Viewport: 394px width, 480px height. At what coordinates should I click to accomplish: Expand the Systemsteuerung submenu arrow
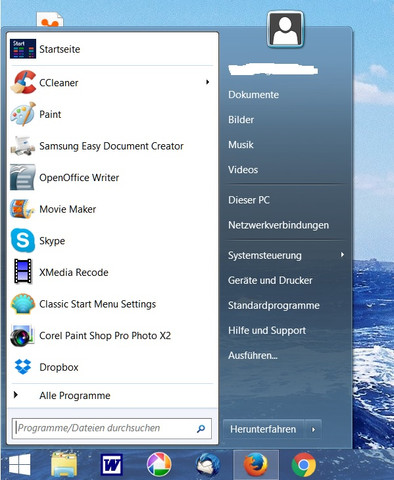click(342, 255)
